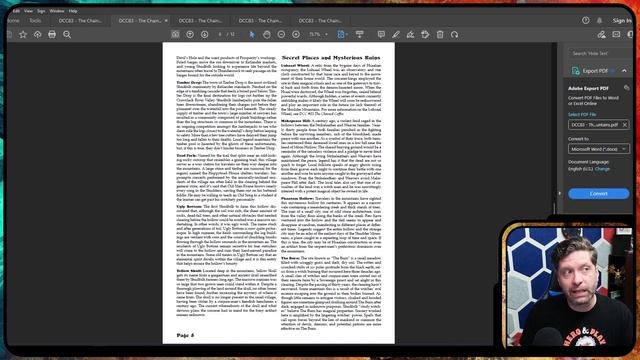Open help via the question mark icon
This screenshot has width=640, height=360.
(x=586, y=20)
